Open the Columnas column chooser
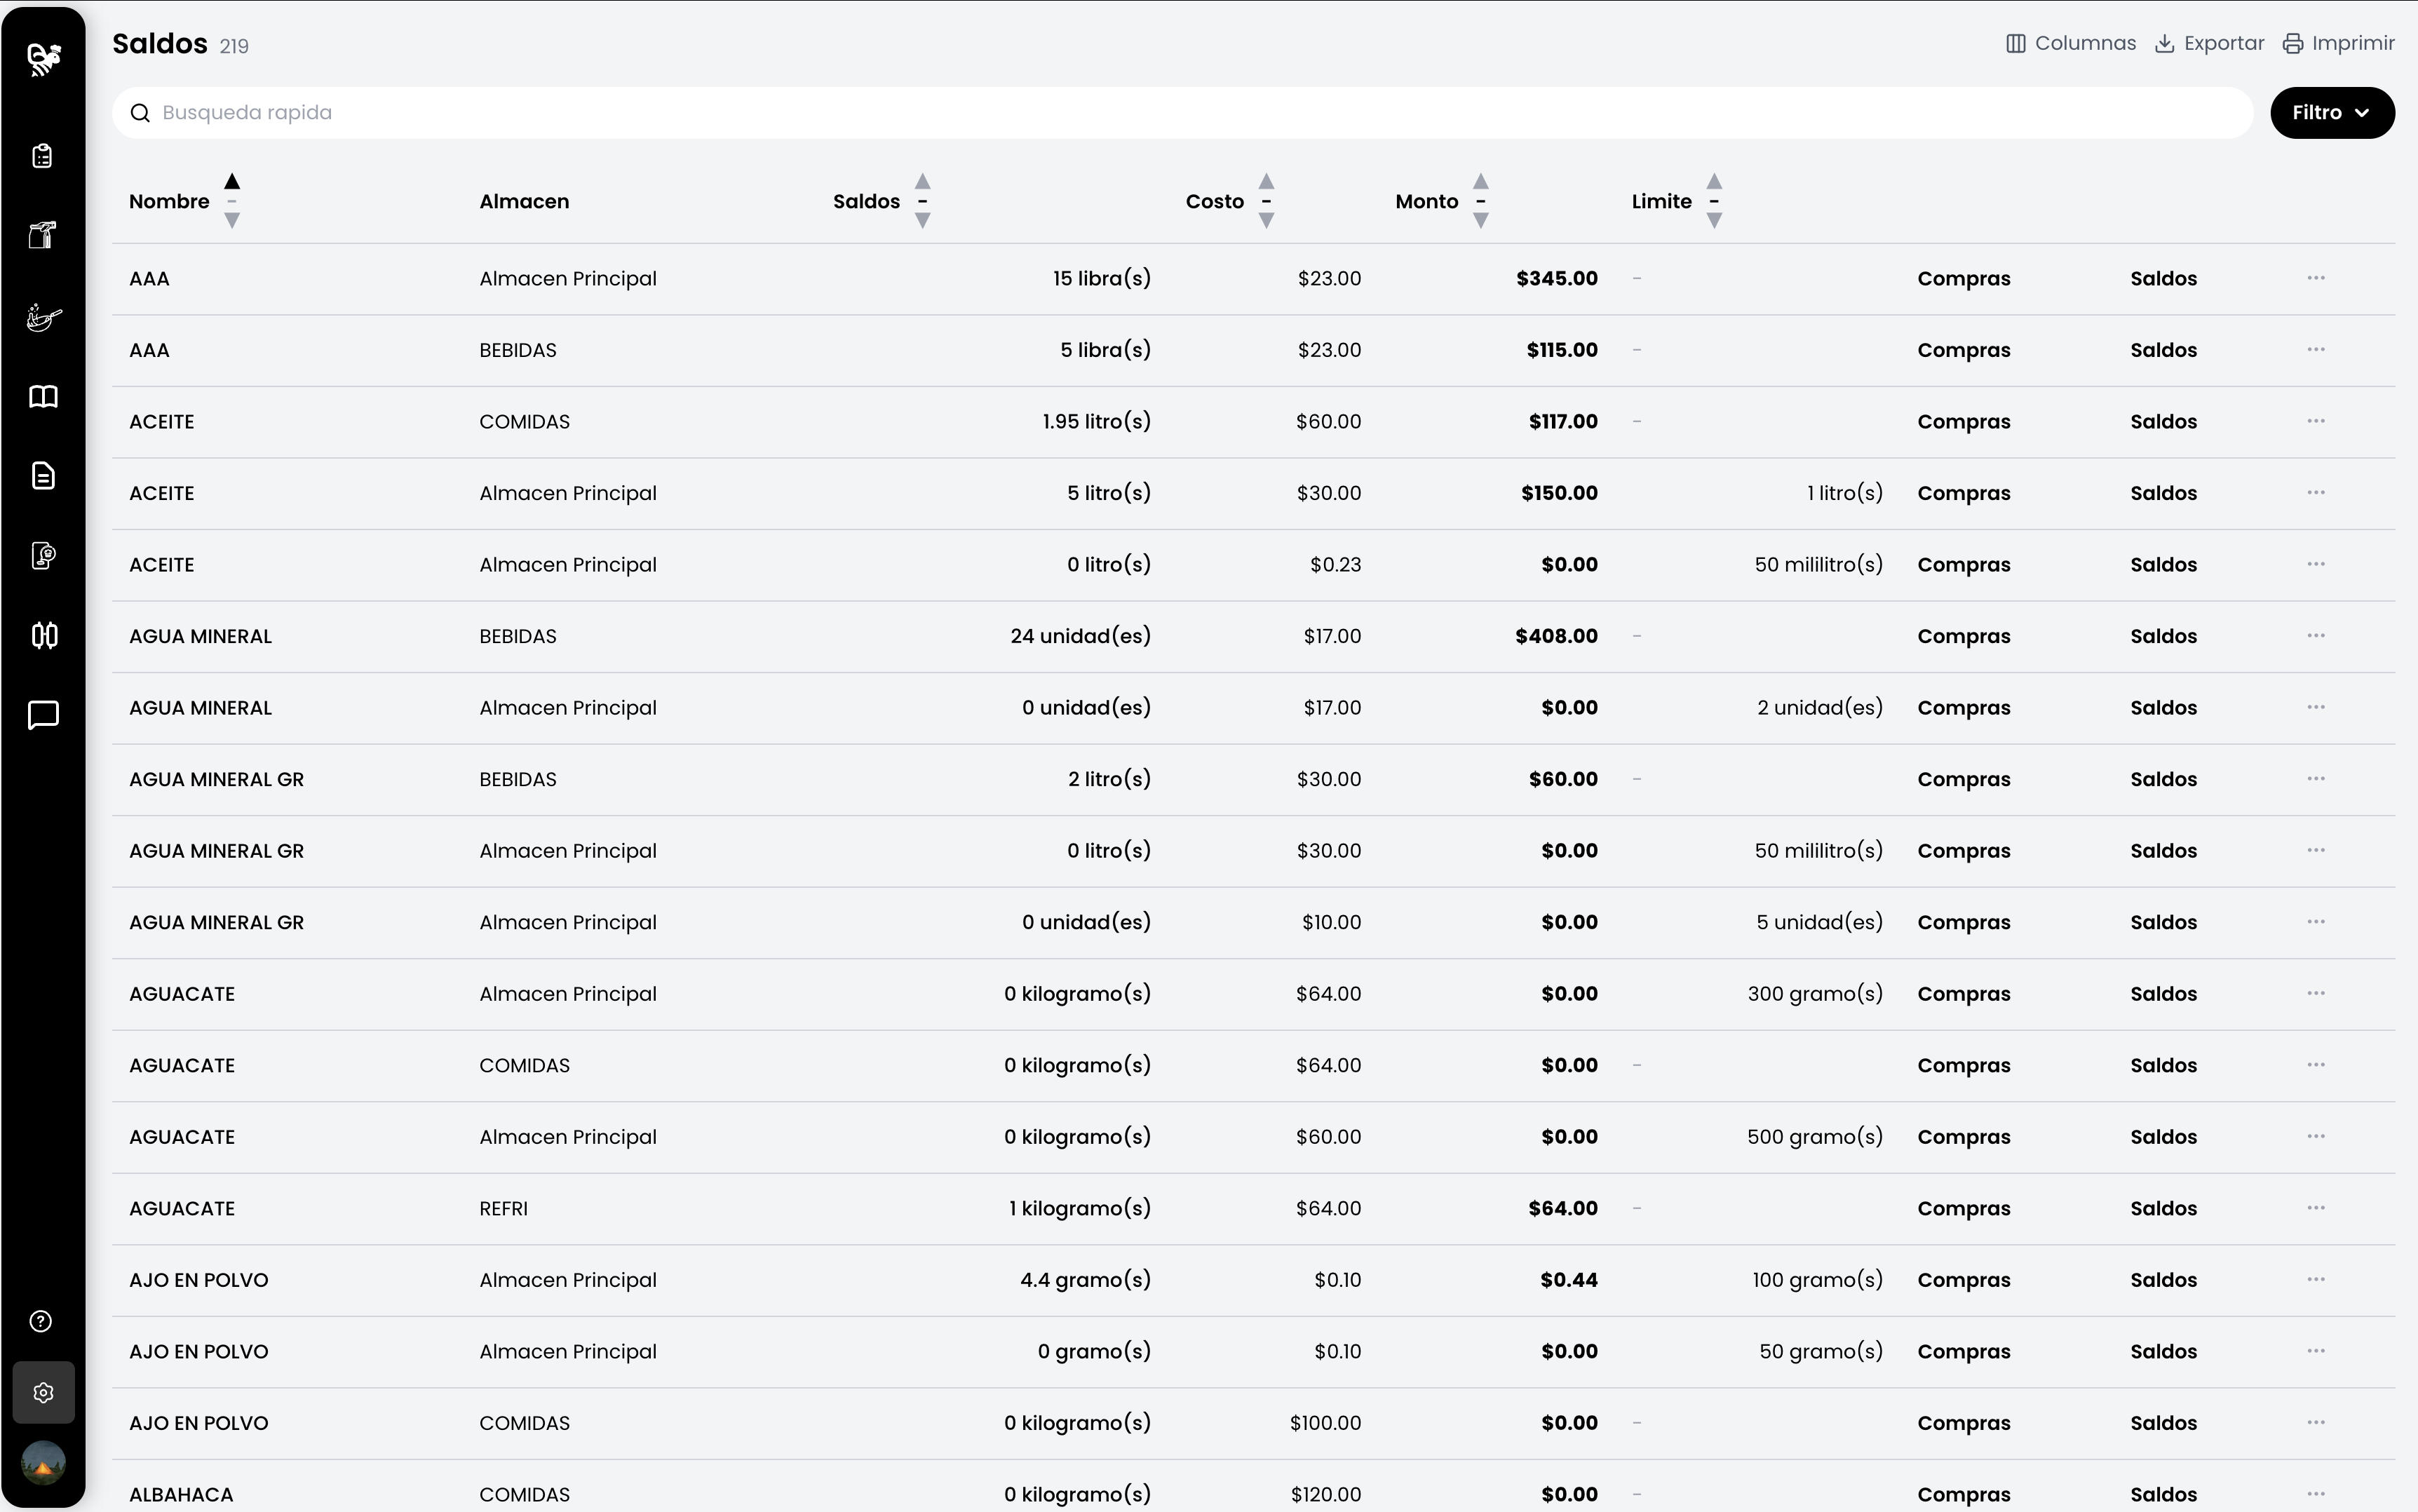2418x1512 pixels. coord(2071,44)
